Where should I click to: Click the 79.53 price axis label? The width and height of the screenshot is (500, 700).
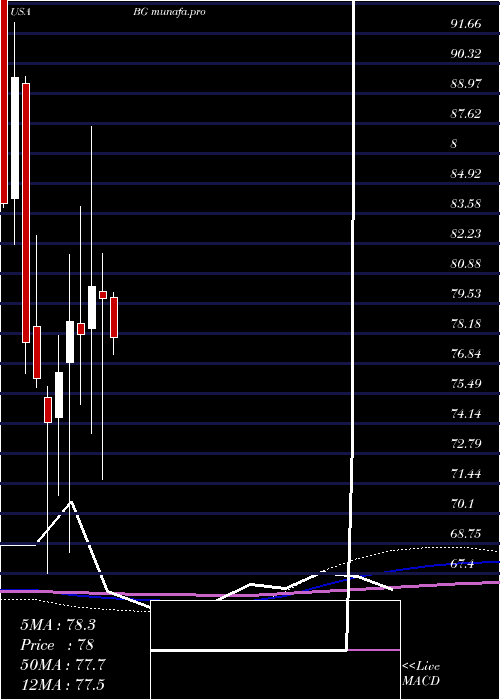[x=466, y=293]
